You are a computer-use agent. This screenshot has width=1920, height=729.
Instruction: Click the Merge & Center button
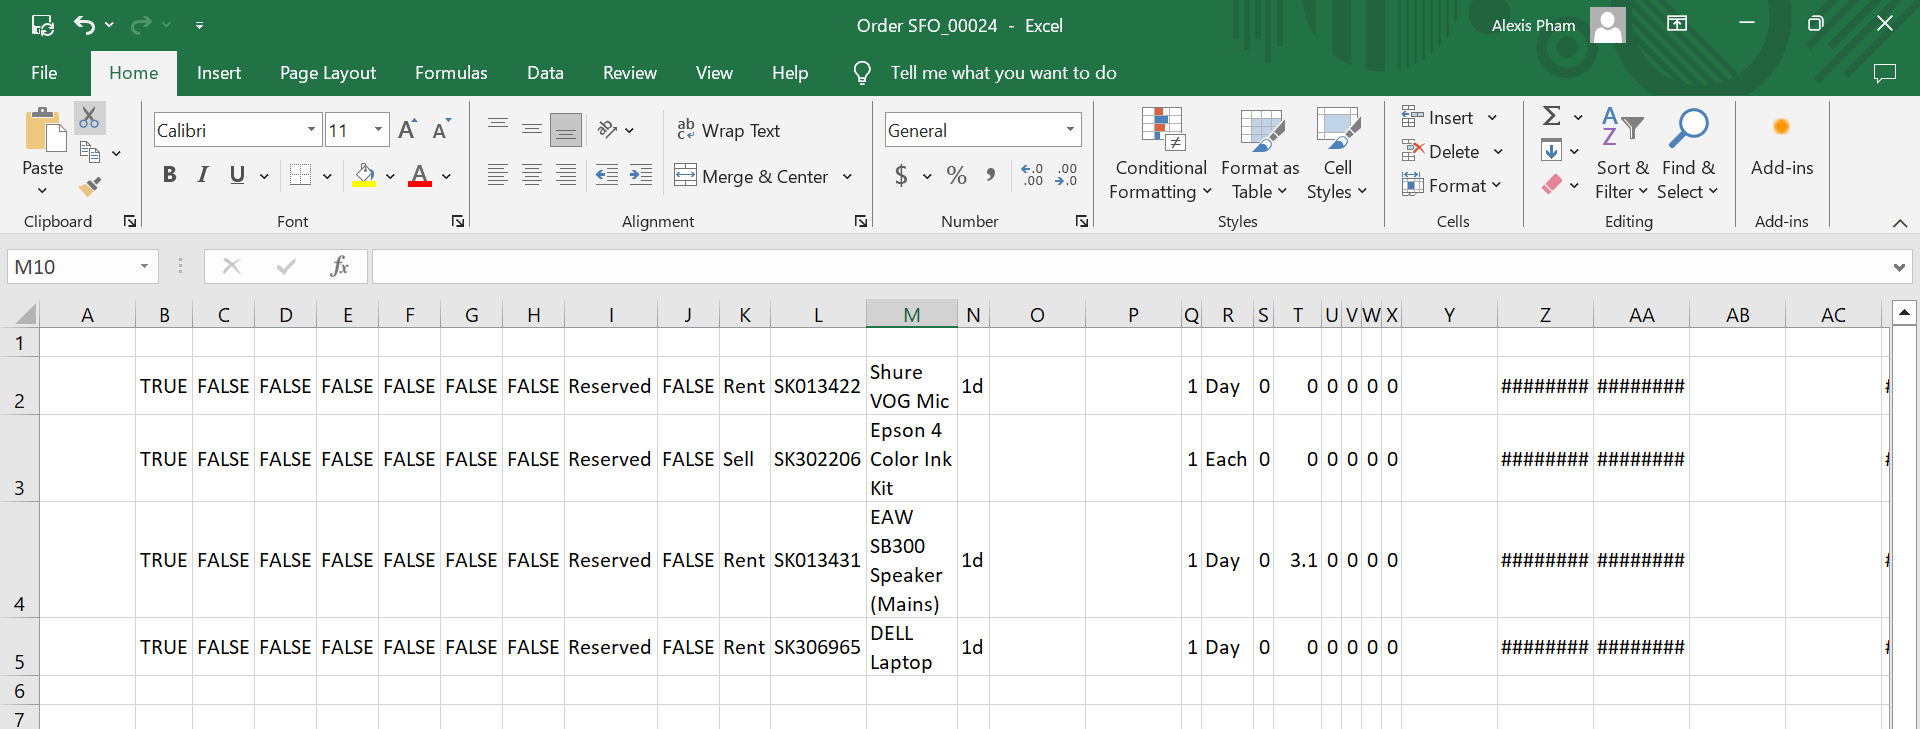click(x=753, y=176)
